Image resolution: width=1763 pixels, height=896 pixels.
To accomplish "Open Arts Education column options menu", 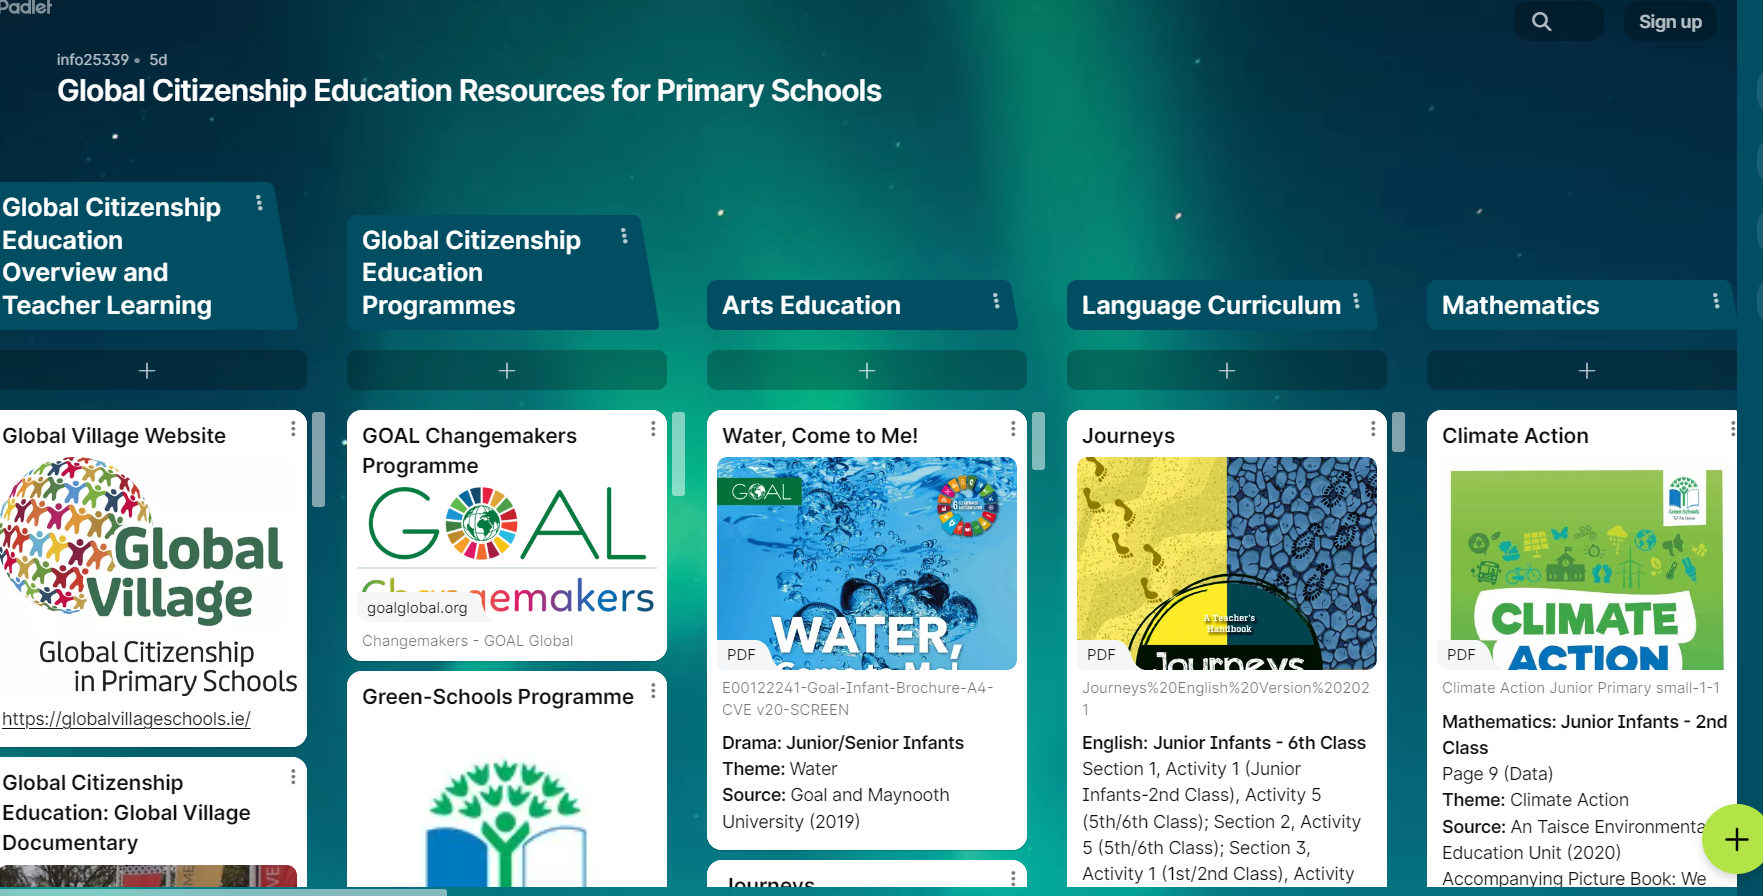I will tap(996, 301).
